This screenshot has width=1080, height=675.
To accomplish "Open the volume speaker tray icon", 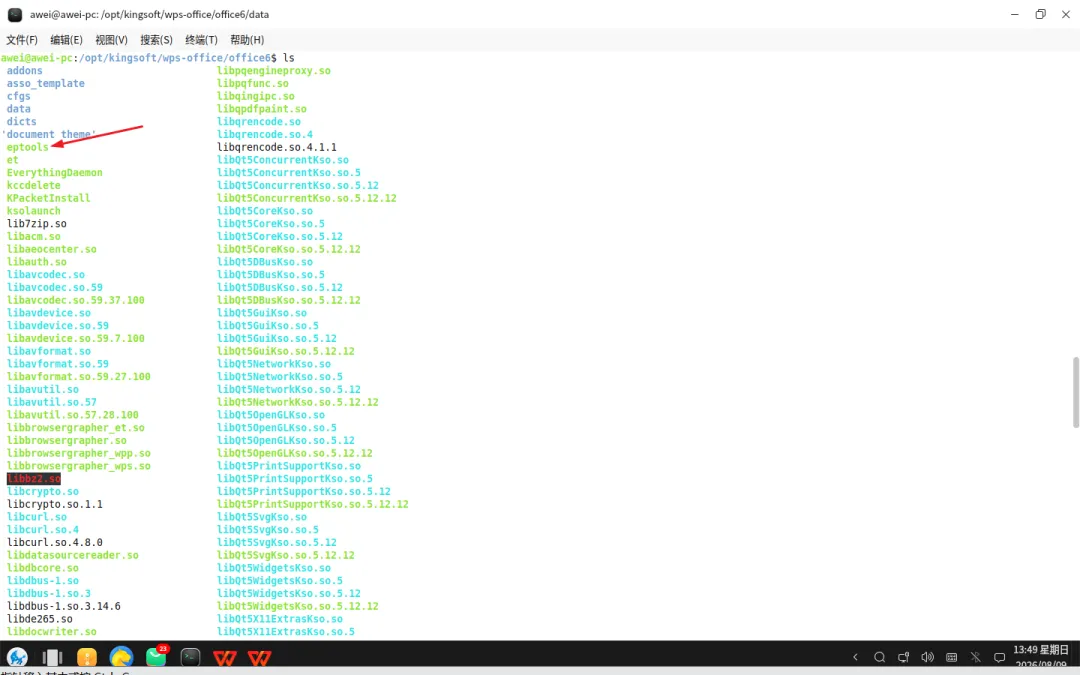I will click(x=928, y=657).
